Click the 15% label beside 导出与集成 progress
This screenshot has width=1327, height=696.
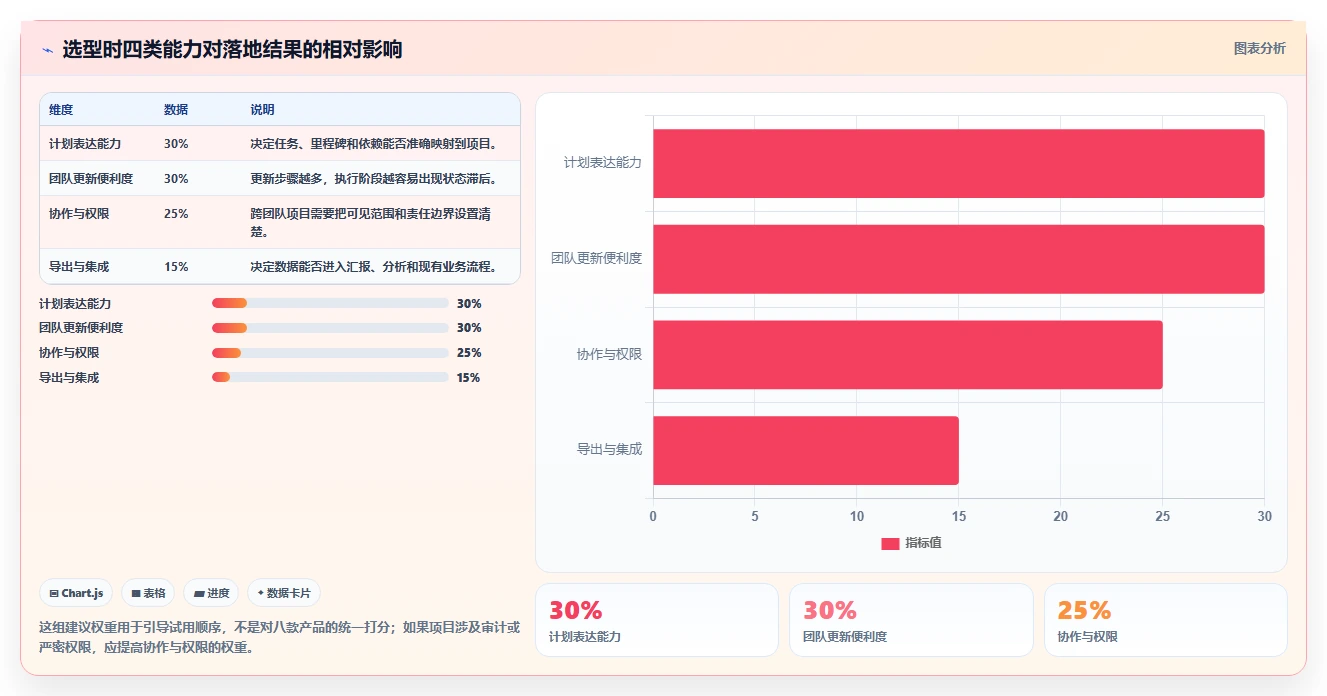[468, 377]
